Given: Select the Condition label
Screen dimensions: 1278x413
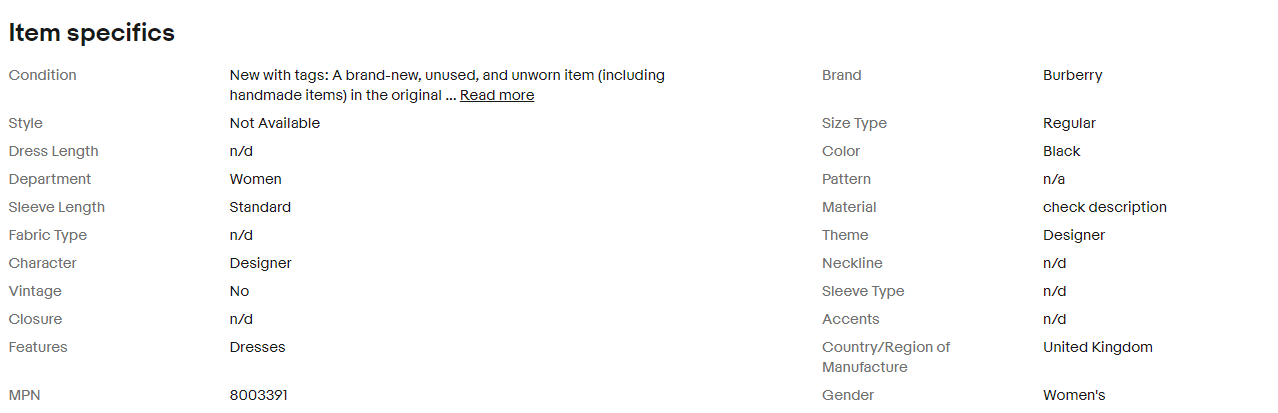Looking at the screenshot, I should click(42, 75).
